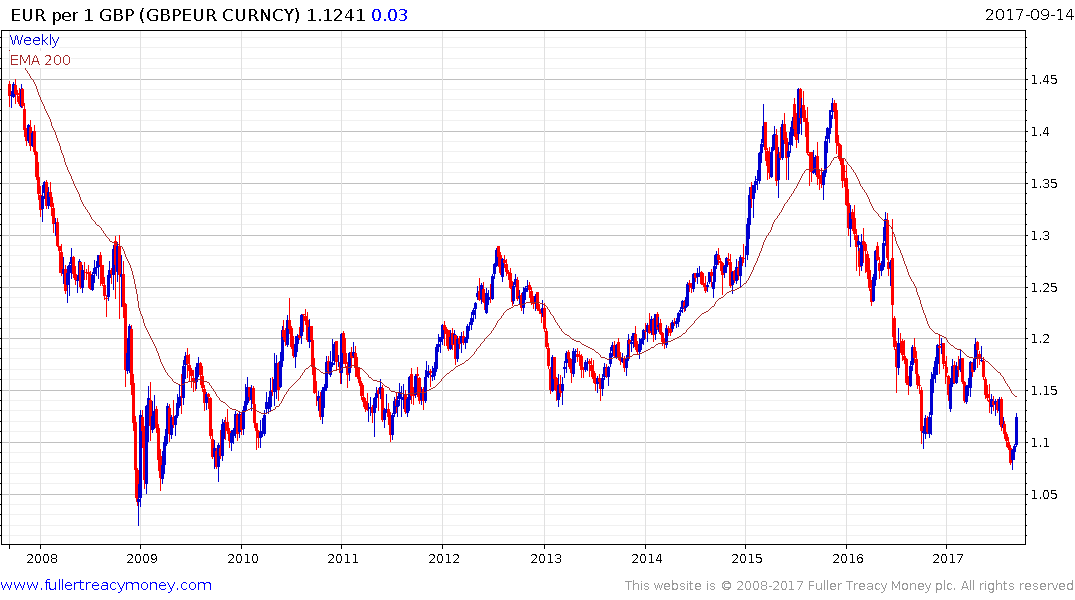Click the Fuller Treacy Money copyright notice
Viewport: 1075px width, 600px height.
click(x=849, y=586)
